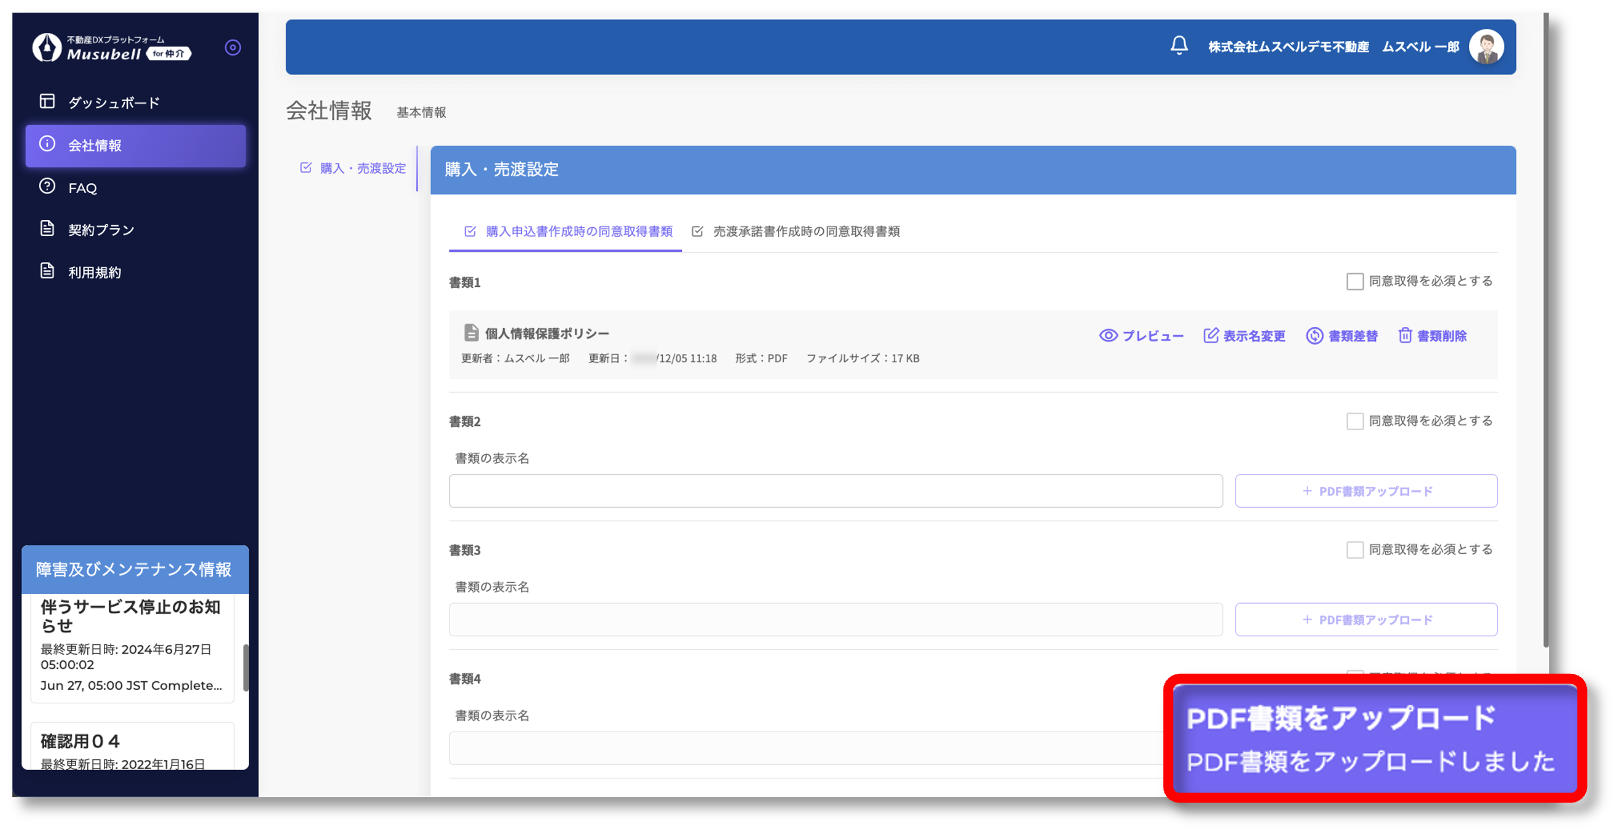Check 同意取得を必須とする for 書類2
This screenshot has width=1617, height=834.
coord(1355,421)
